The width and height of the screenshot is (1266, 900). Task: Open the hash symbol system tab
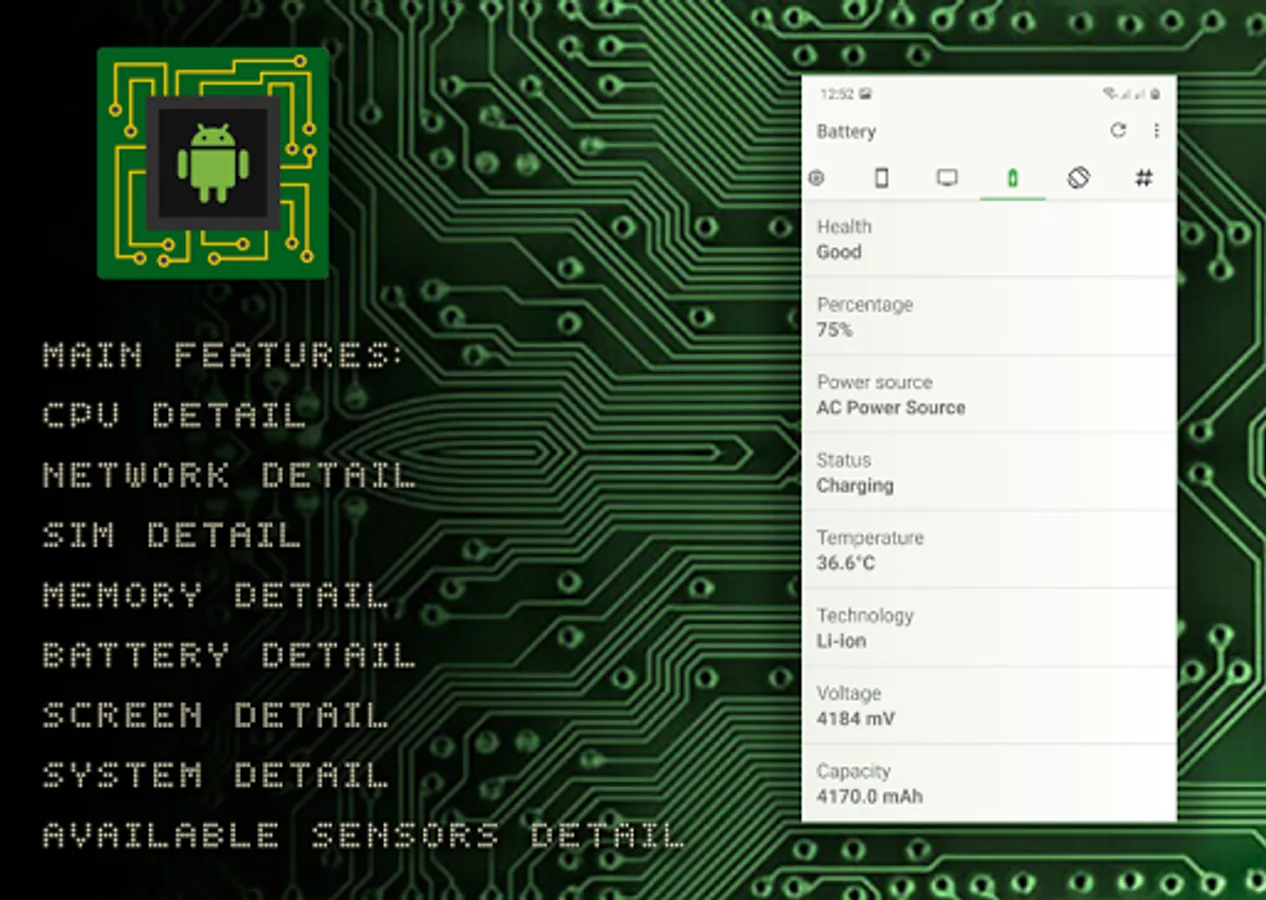(1144, 178)
